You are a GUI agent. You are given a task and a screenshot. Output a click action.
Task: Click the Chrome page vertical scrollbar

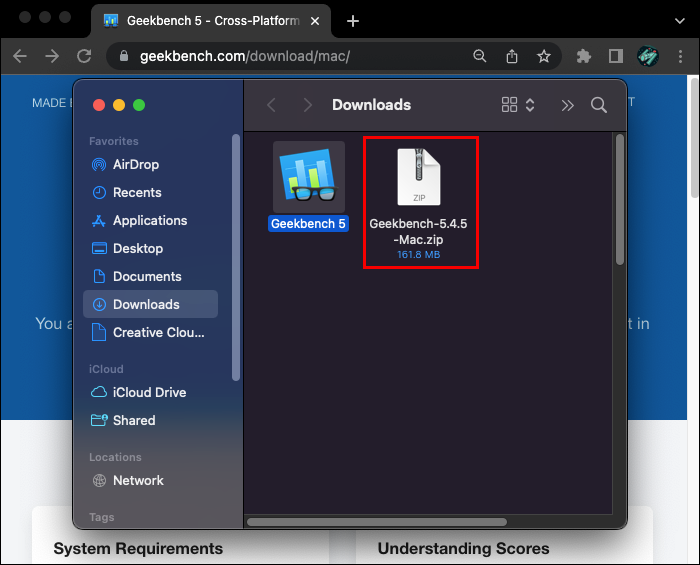point(695,137)
